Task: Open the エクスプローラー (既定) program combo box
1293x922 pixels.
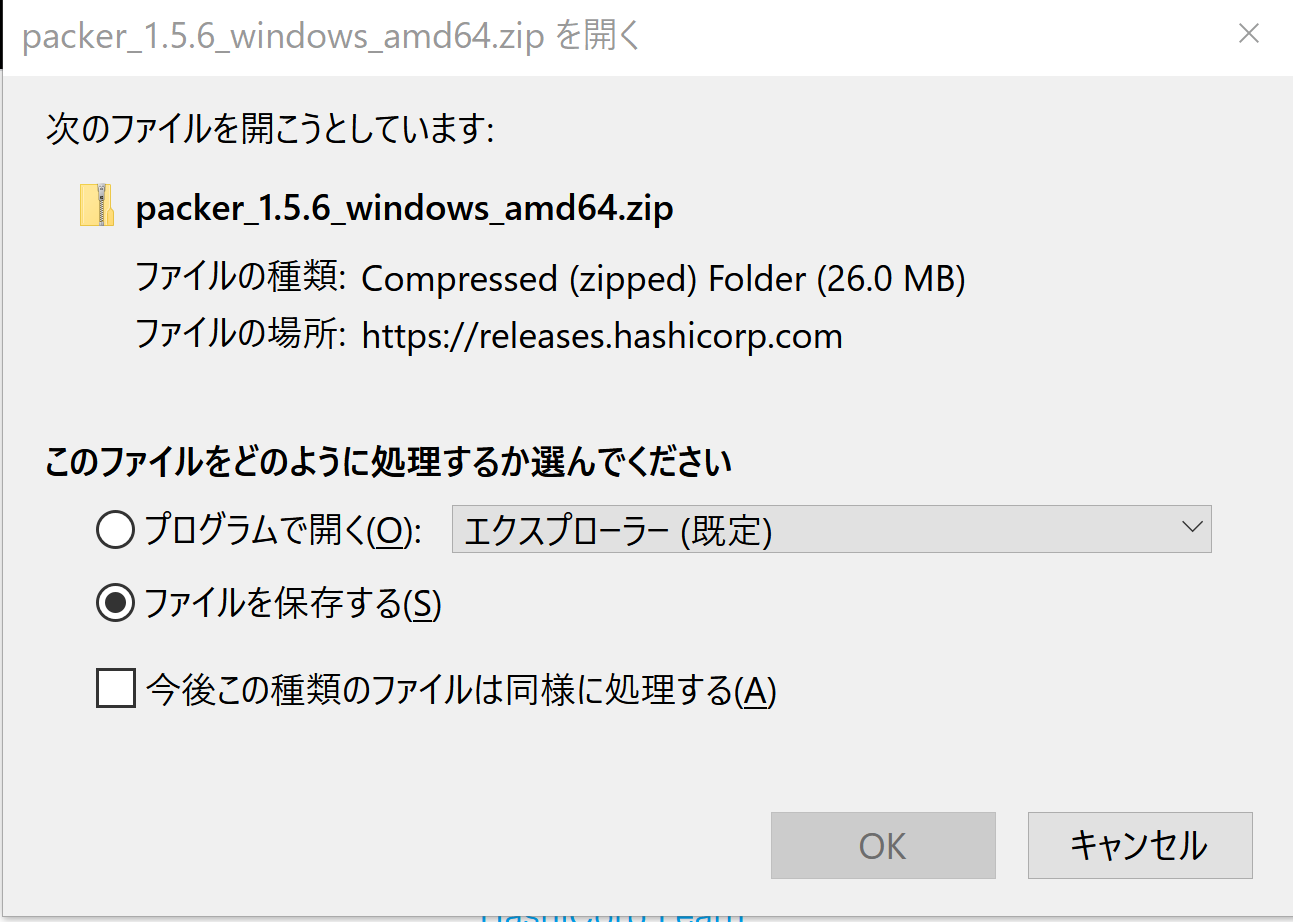Action: [x=831, y=530]
